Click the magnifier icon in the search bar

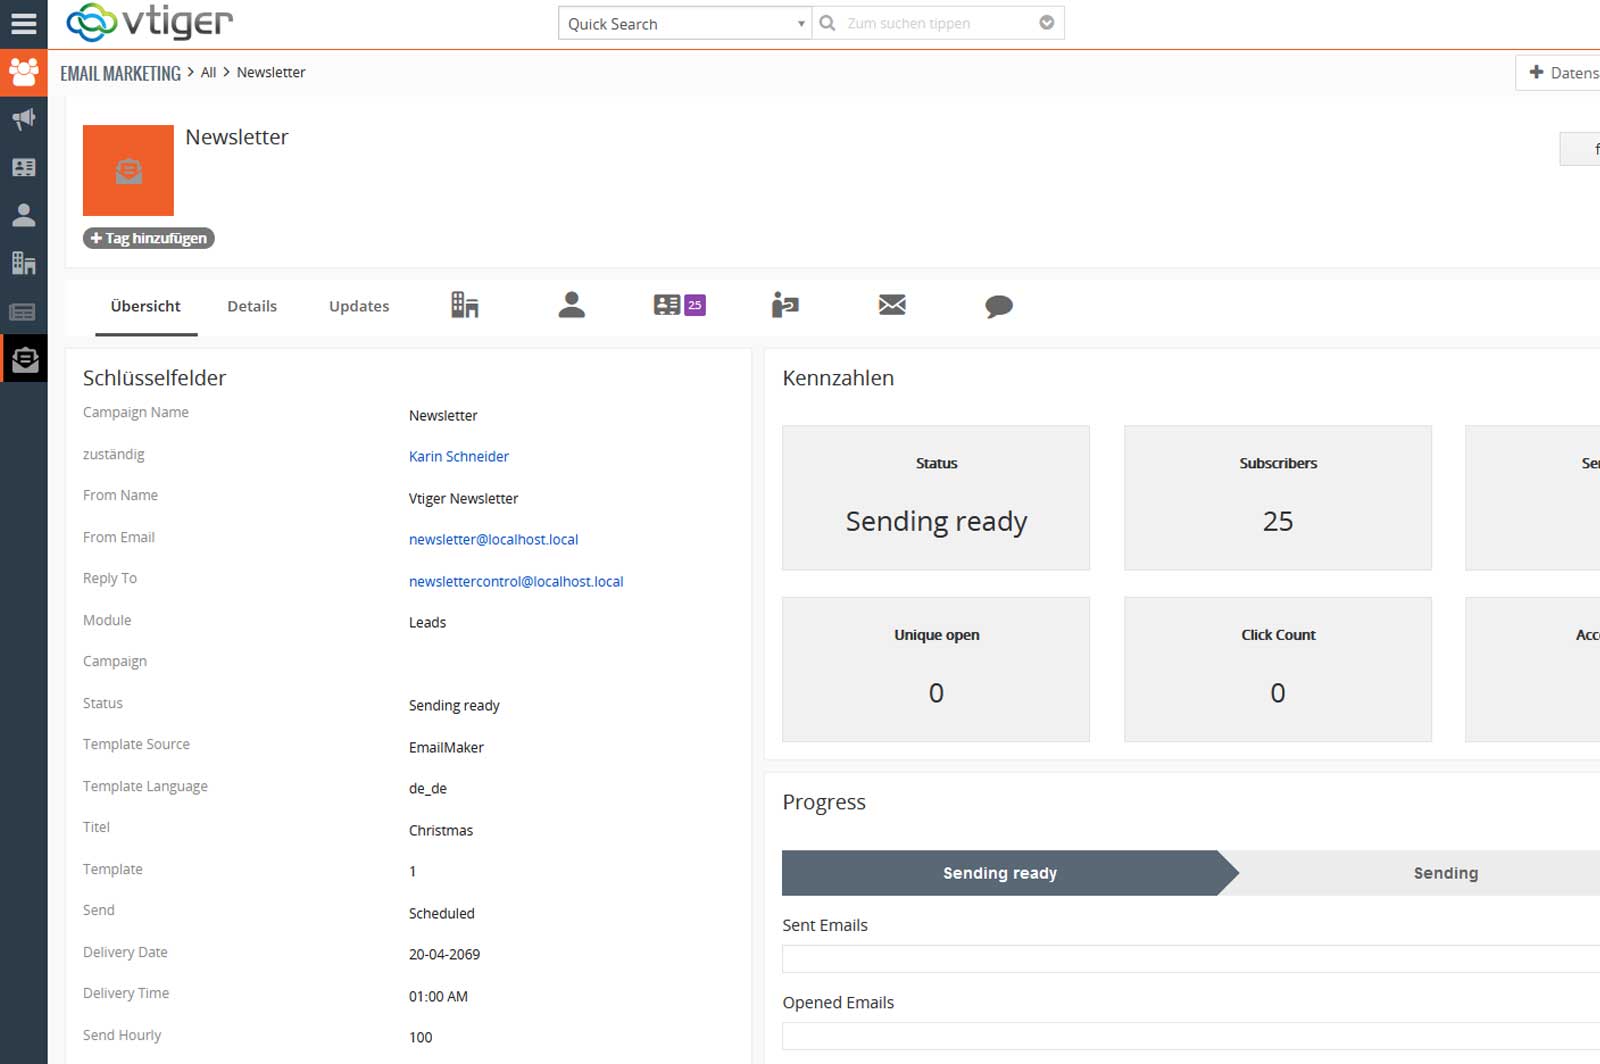[826, 22]
